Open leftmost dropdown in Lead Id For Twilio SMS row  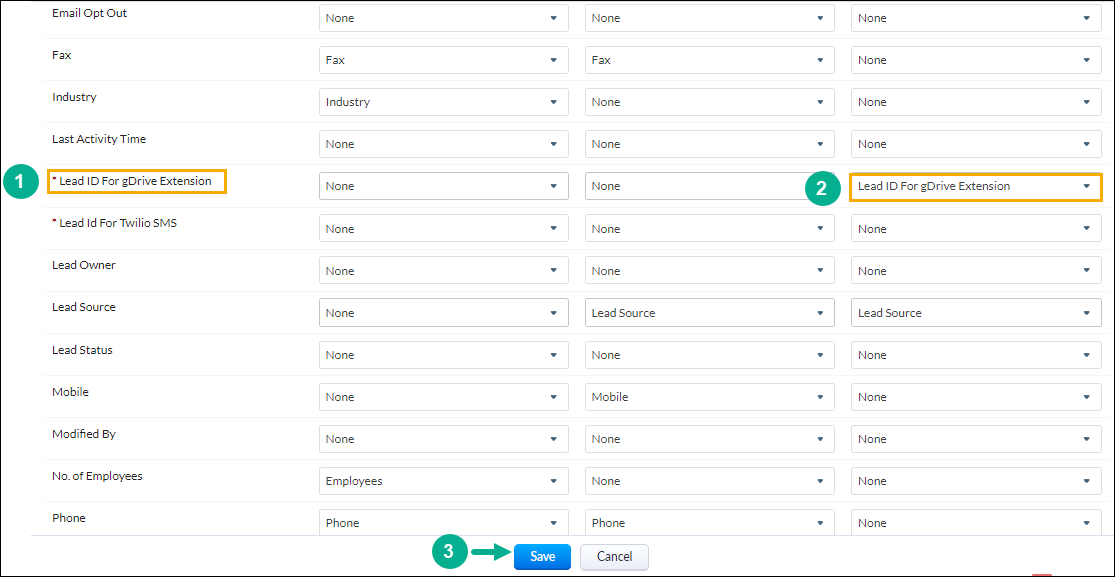(x=444, y=228)
